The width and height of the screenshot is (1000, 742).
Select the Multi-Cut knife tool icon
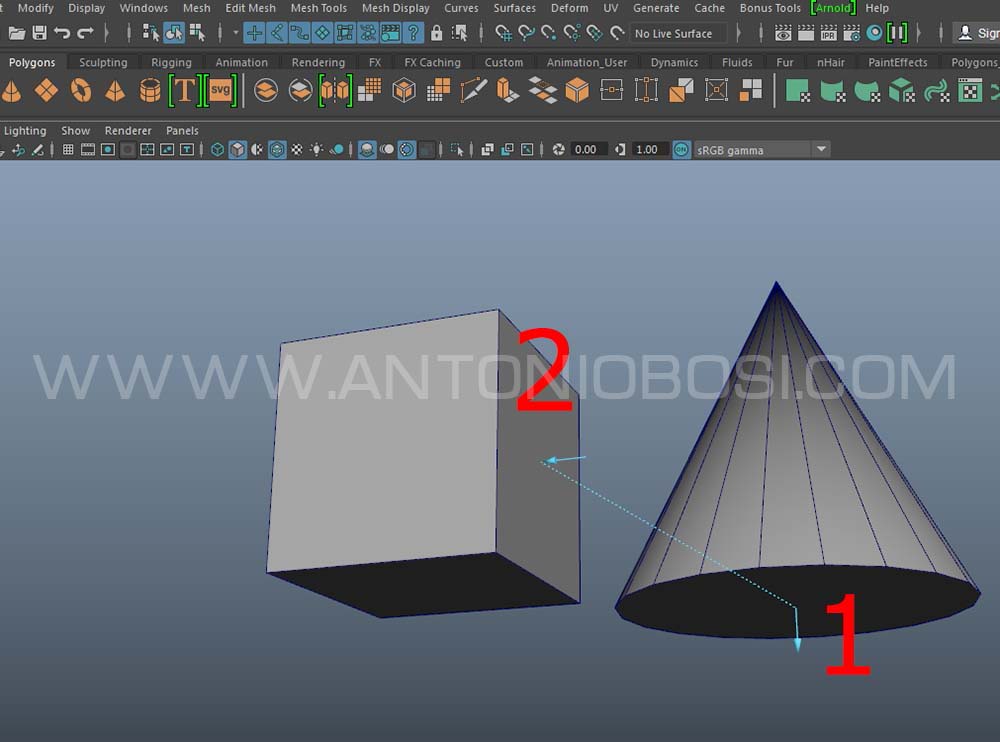(473, 90)
